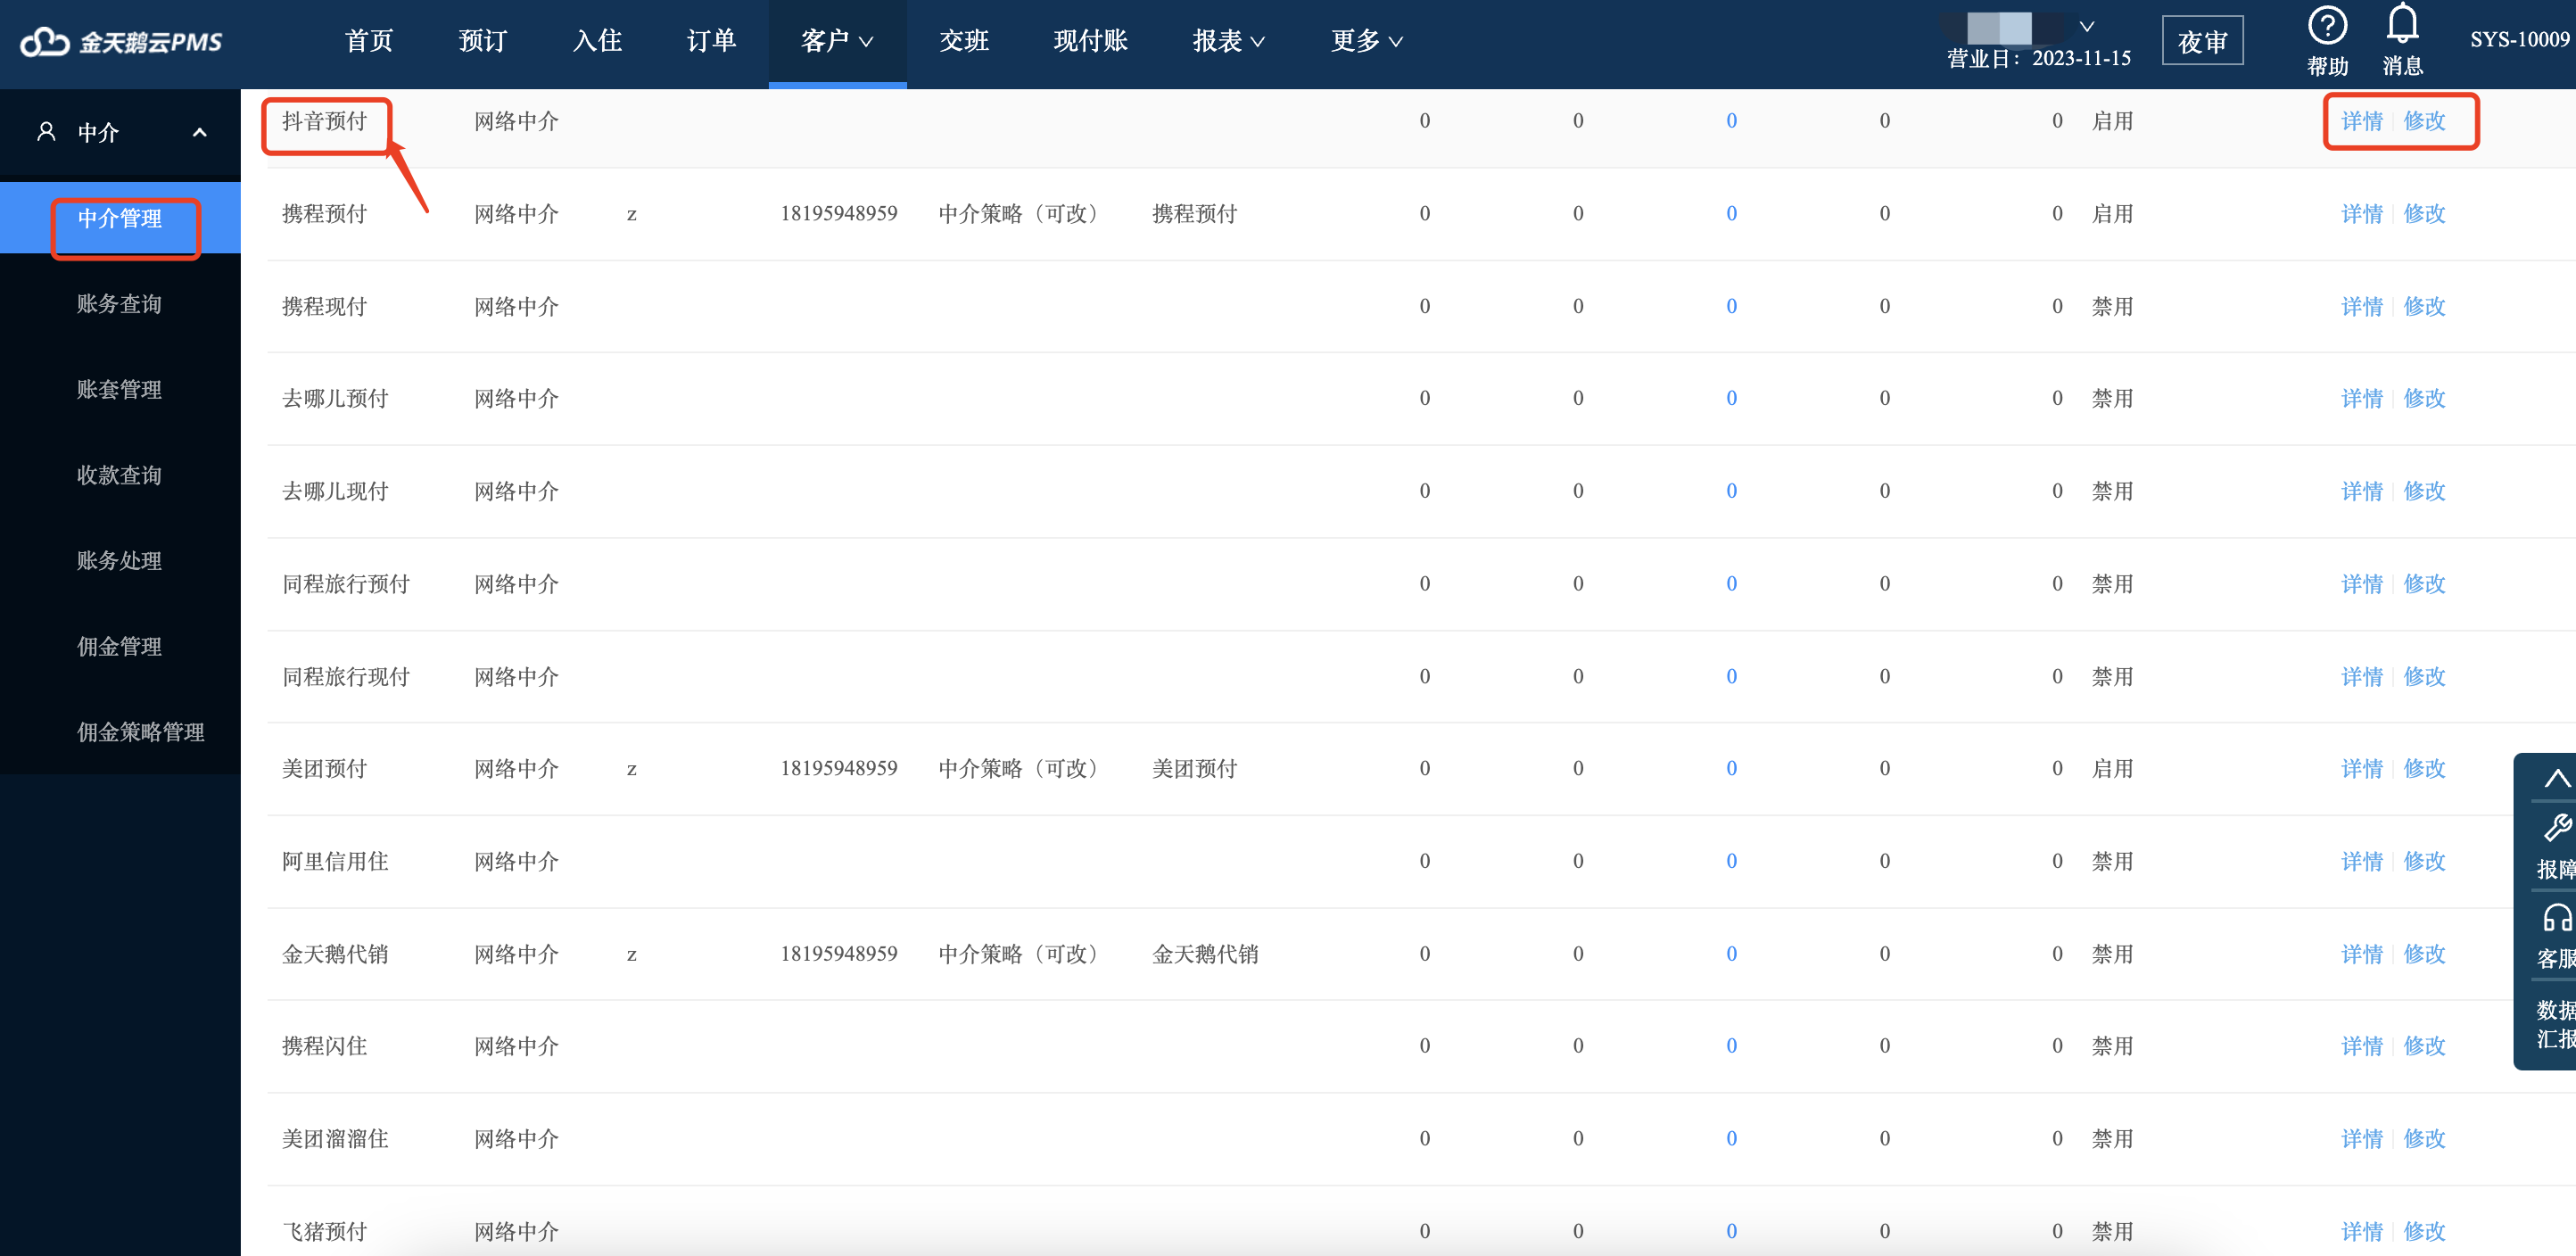The width and height of the screenshot is (2576, 1256).
Task: Click 修改 for 携程闪住 row
Action: point(2424,1046)
